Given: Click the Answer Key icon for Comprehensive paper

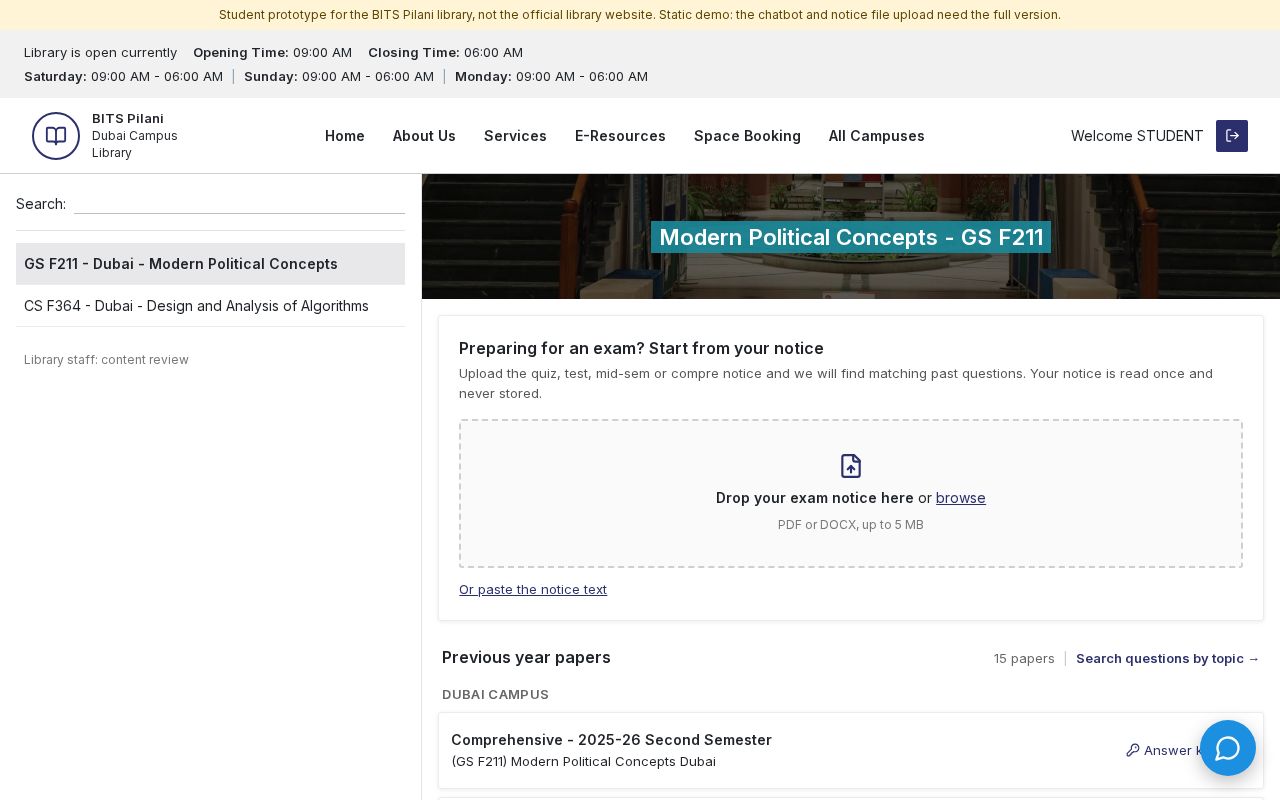Looking at the screenshot, I should pos(1133,750).
